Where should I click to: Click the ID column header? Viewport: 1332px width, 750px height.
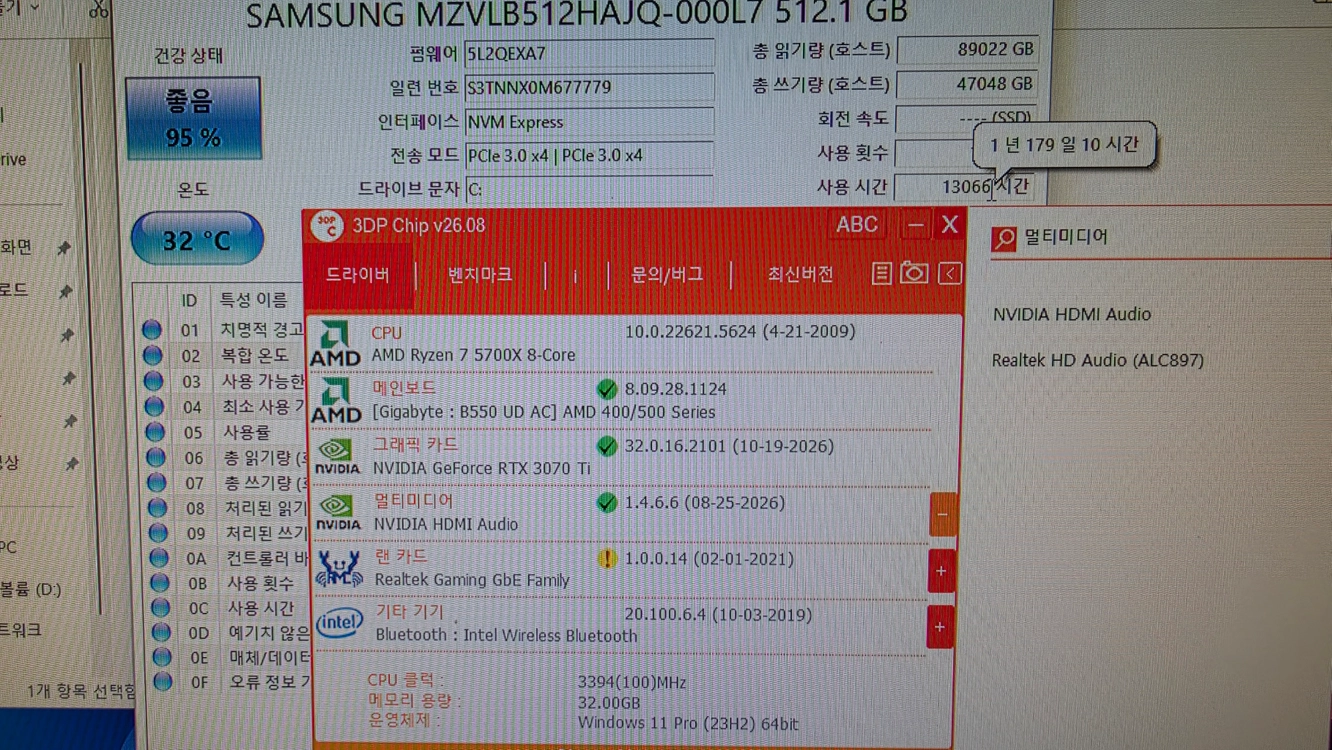coord(189,300)
